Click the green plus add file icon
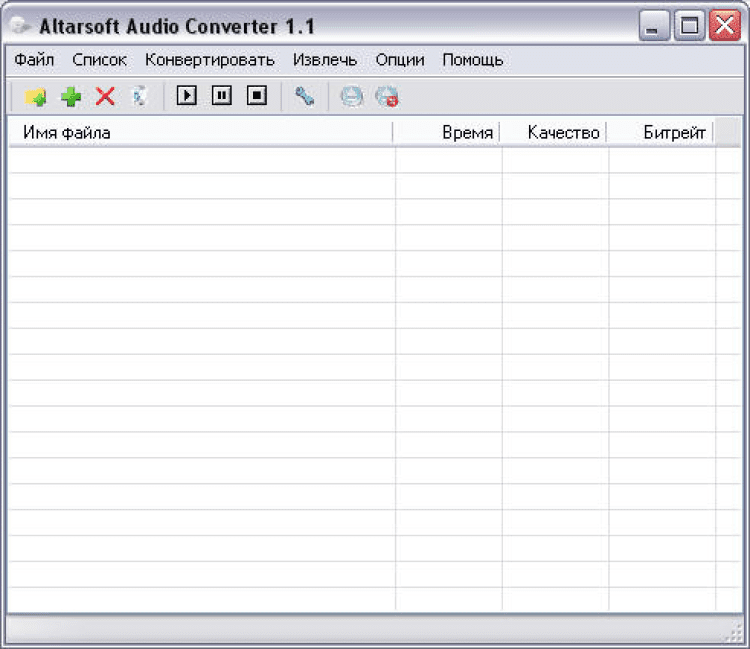750x649 pixels. pyautogui.click(x=71, y=97)
